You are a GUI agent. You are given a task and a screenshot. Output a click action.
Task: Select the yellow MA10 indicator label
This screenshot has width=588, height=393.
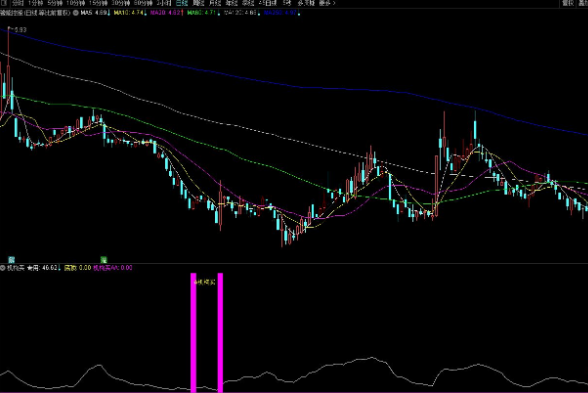[x=129, y=13]
